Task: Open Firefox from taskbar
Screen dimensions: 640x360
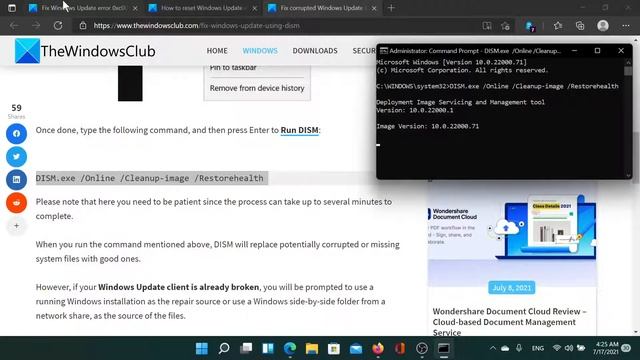Action: pyautogui.click(x=378, y=348)
